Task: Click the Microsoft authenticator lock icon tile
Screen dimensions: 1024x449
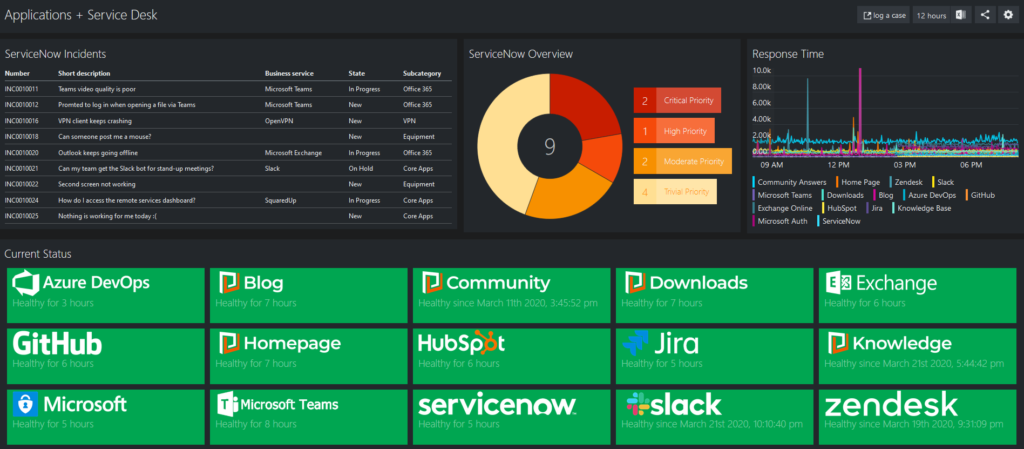Action: click(x=25, y=404)
